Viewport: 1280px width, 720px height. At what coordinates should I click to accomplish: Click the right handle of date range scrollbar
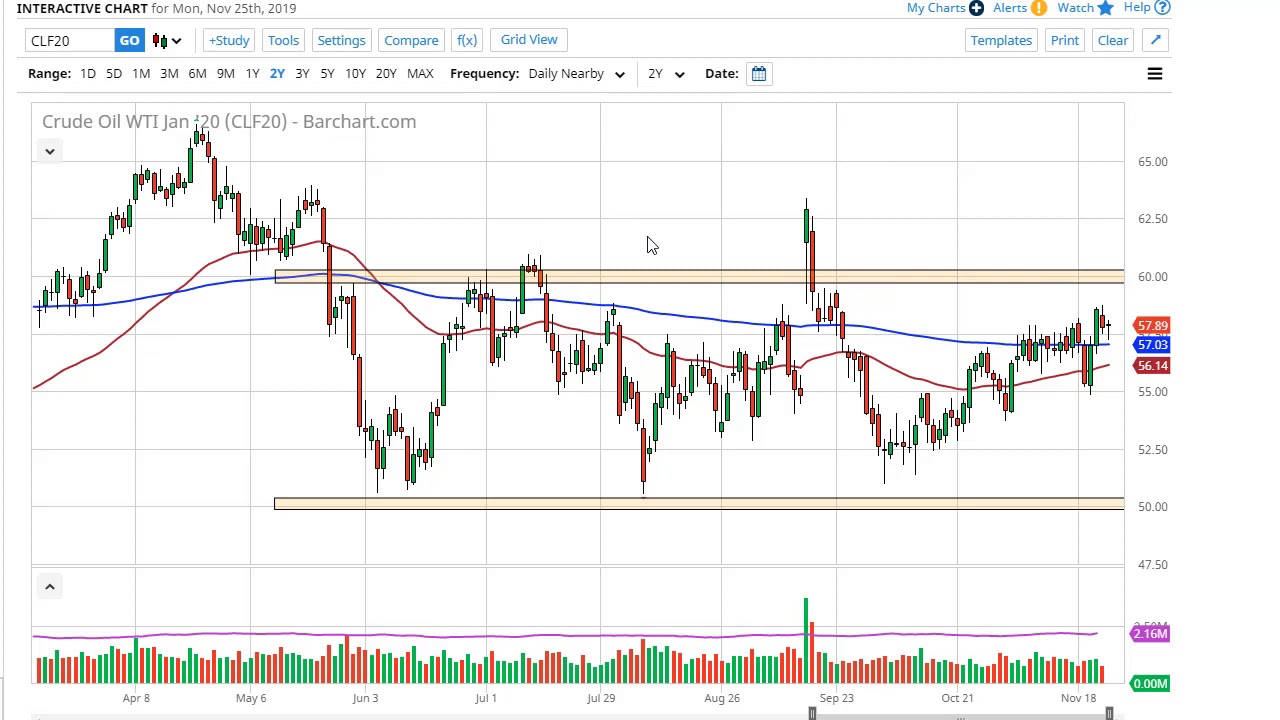click(x=1109, y=713)
